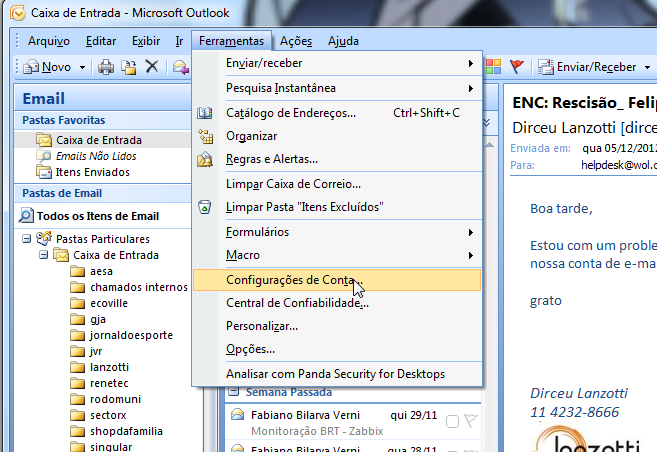Choose Opções in Ferramentas menu

tap(337, 349)
